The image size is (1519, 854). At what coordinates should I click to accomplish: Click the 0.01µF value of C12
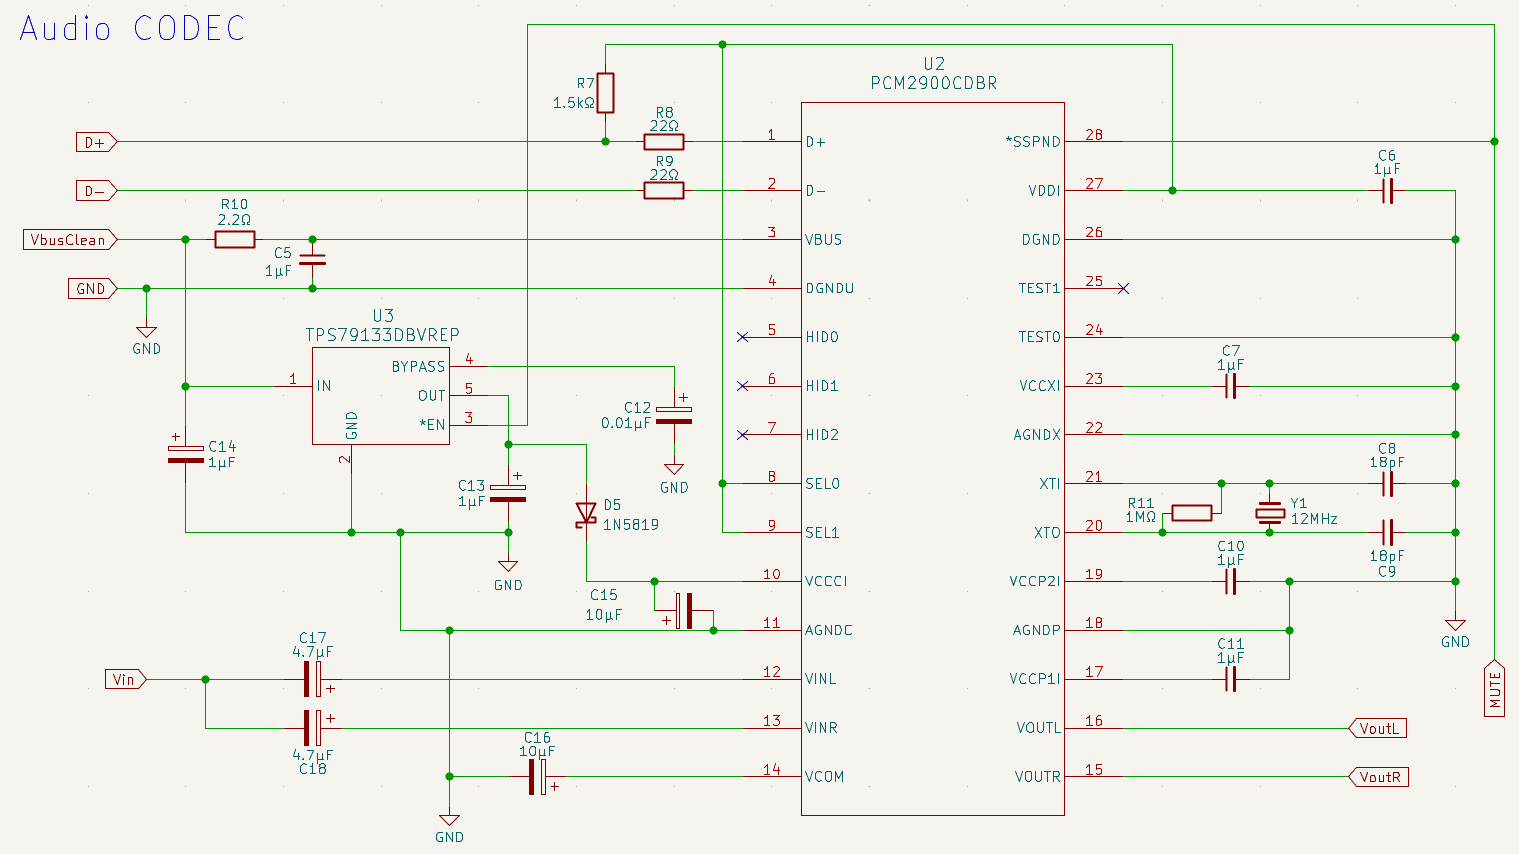625,423
